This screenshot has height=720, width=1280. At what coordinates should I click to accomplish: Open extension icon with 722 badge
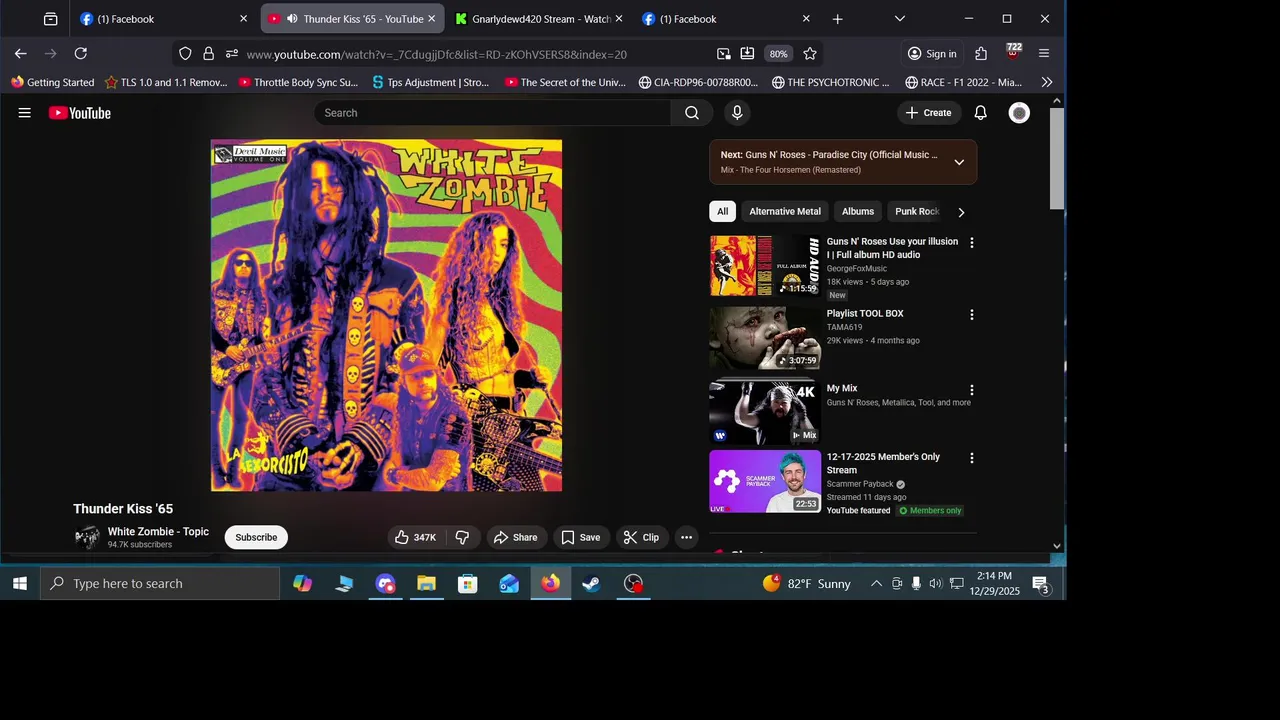[1013, 52]
